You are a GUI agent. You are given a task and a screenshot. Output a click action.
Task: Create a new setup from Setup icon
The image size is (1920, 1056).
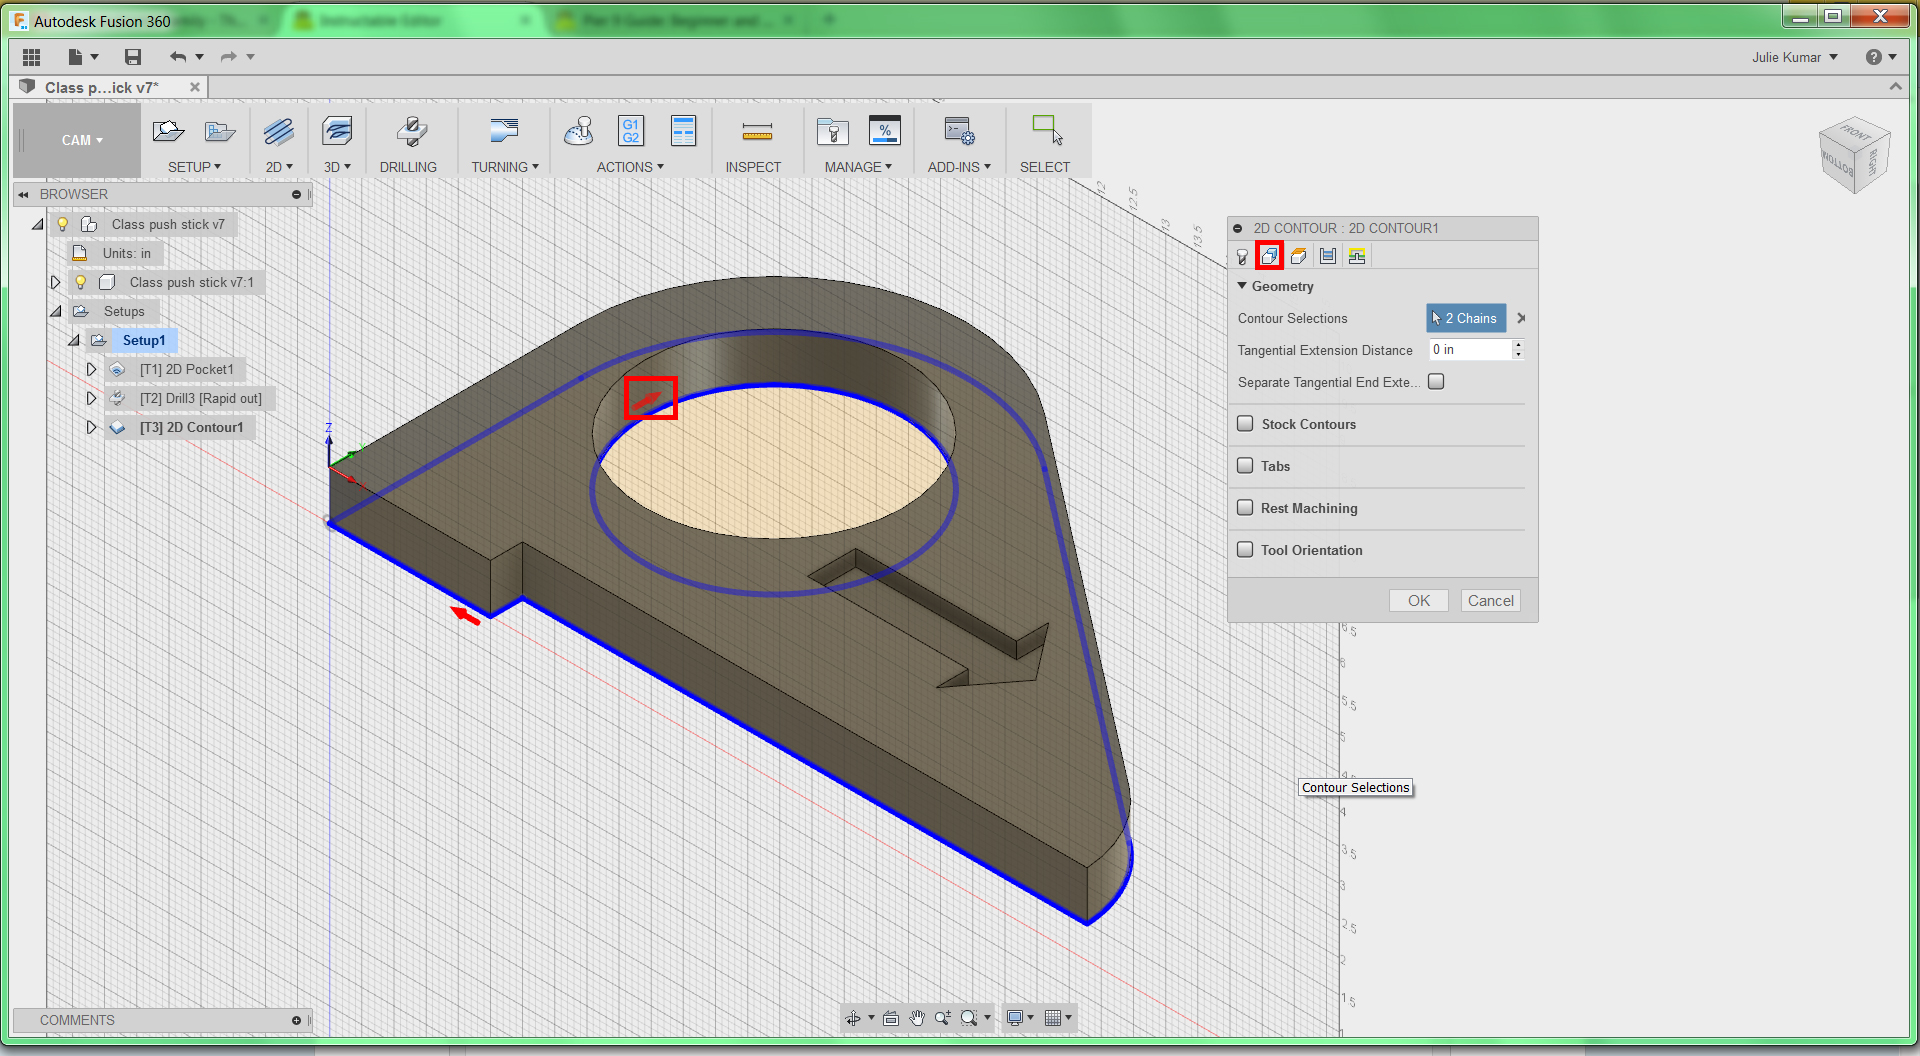coord(168,131)
